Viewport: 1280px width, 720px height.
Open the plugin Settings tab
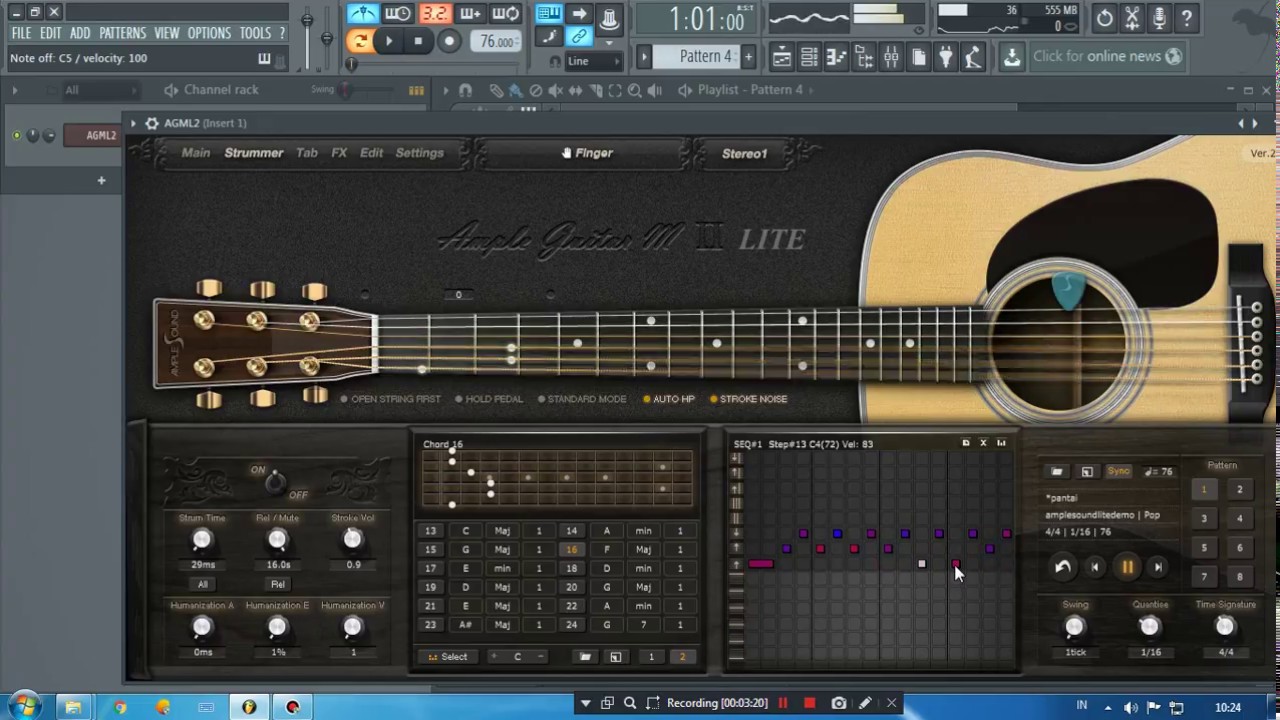[419, 153]
